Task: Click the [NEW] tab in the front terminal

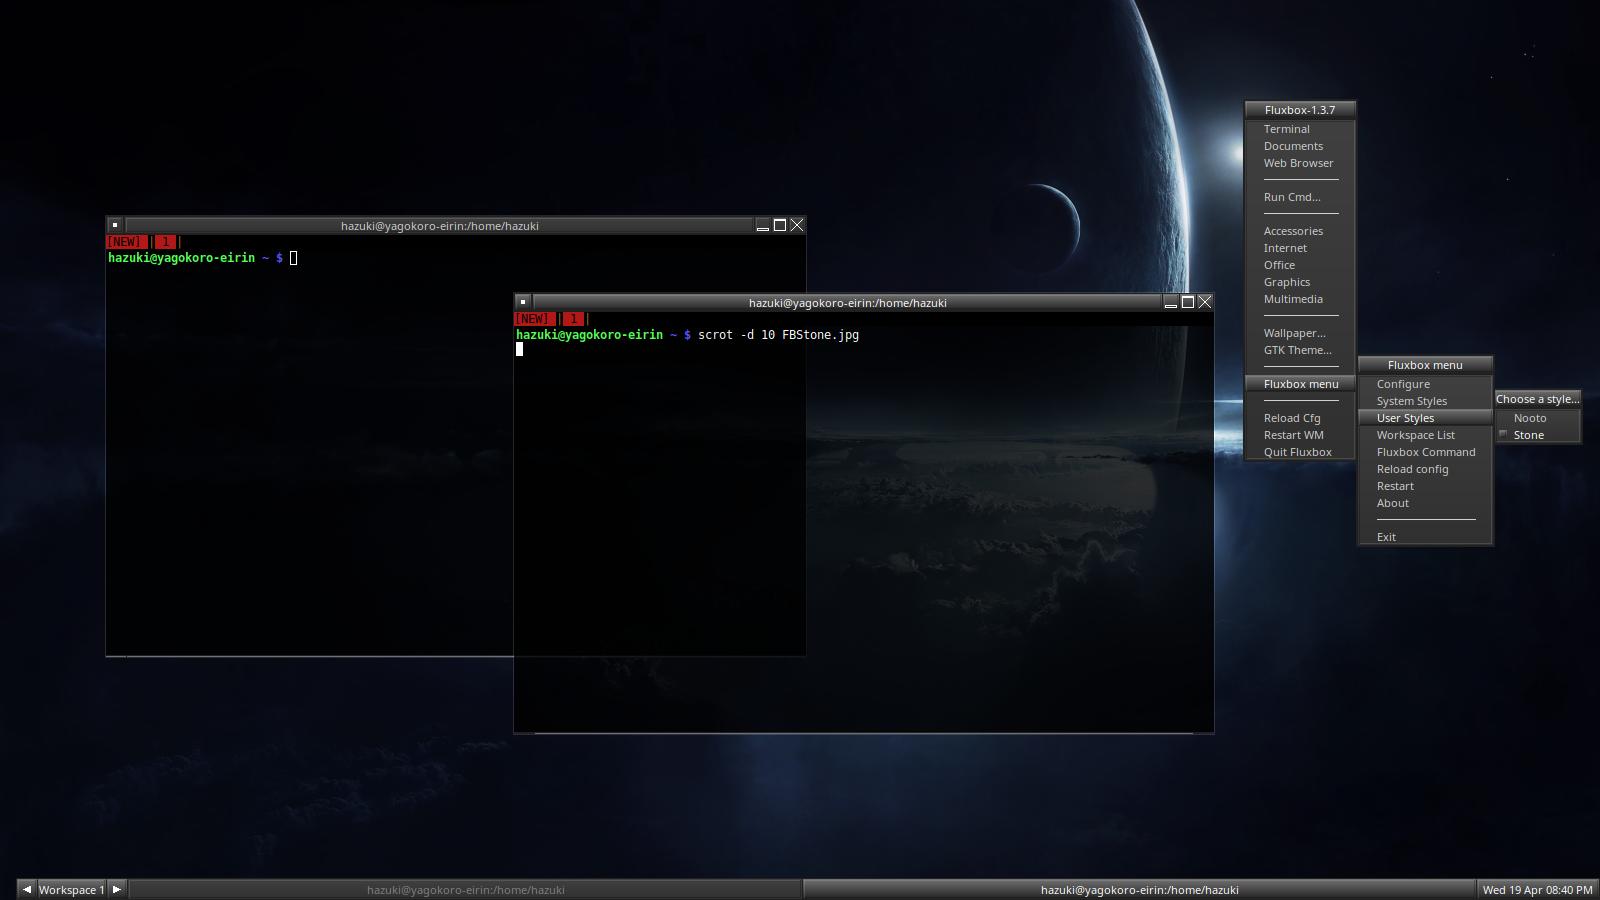Action: pos(533,319)
